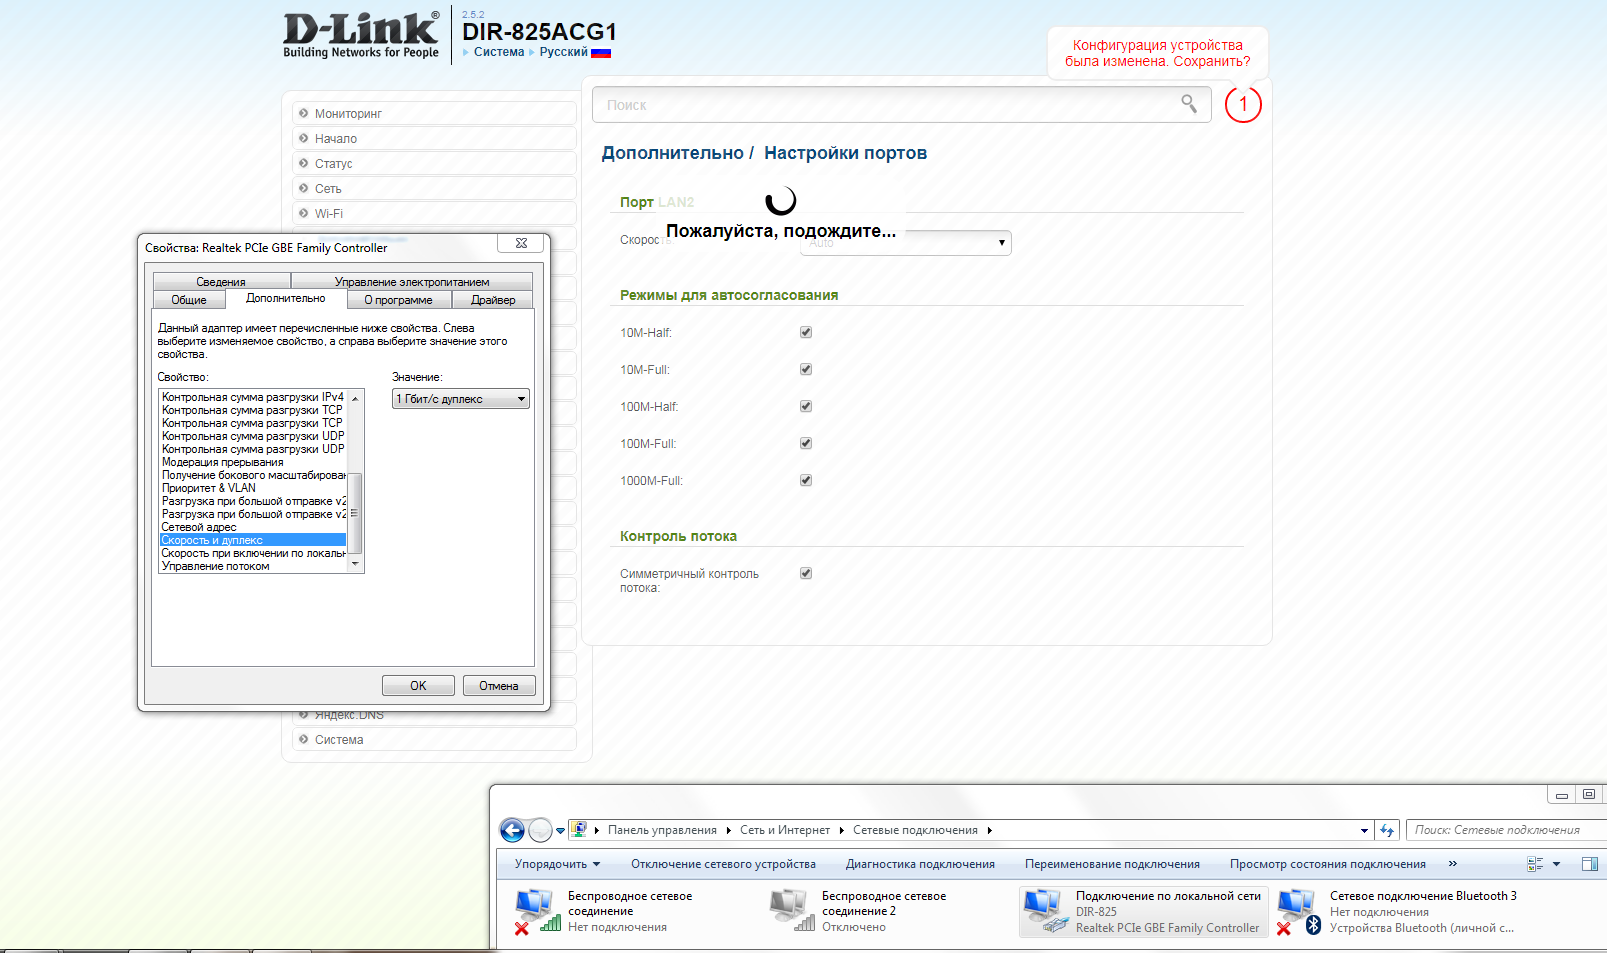Open the port speed dropdown in router settings

click(906, 243)
